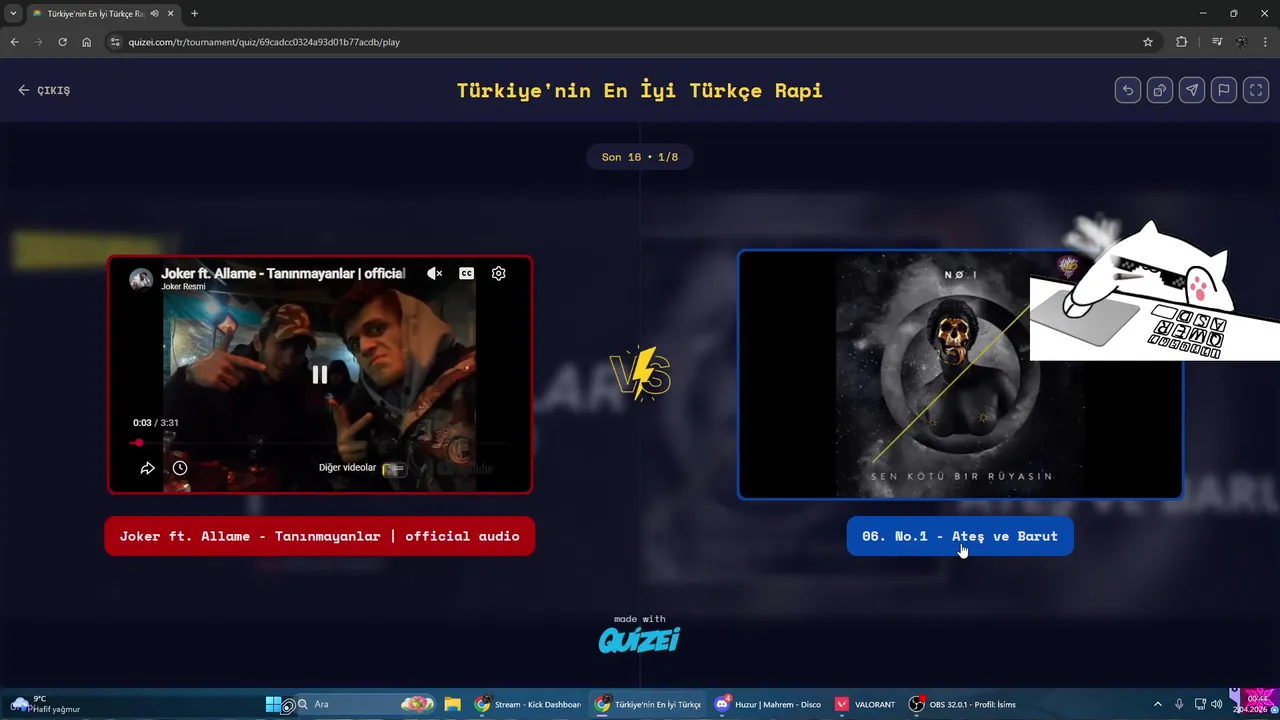Click the volume speaker icon in tray
Screen dimensions: 1280x720
tap(1217, 704)
